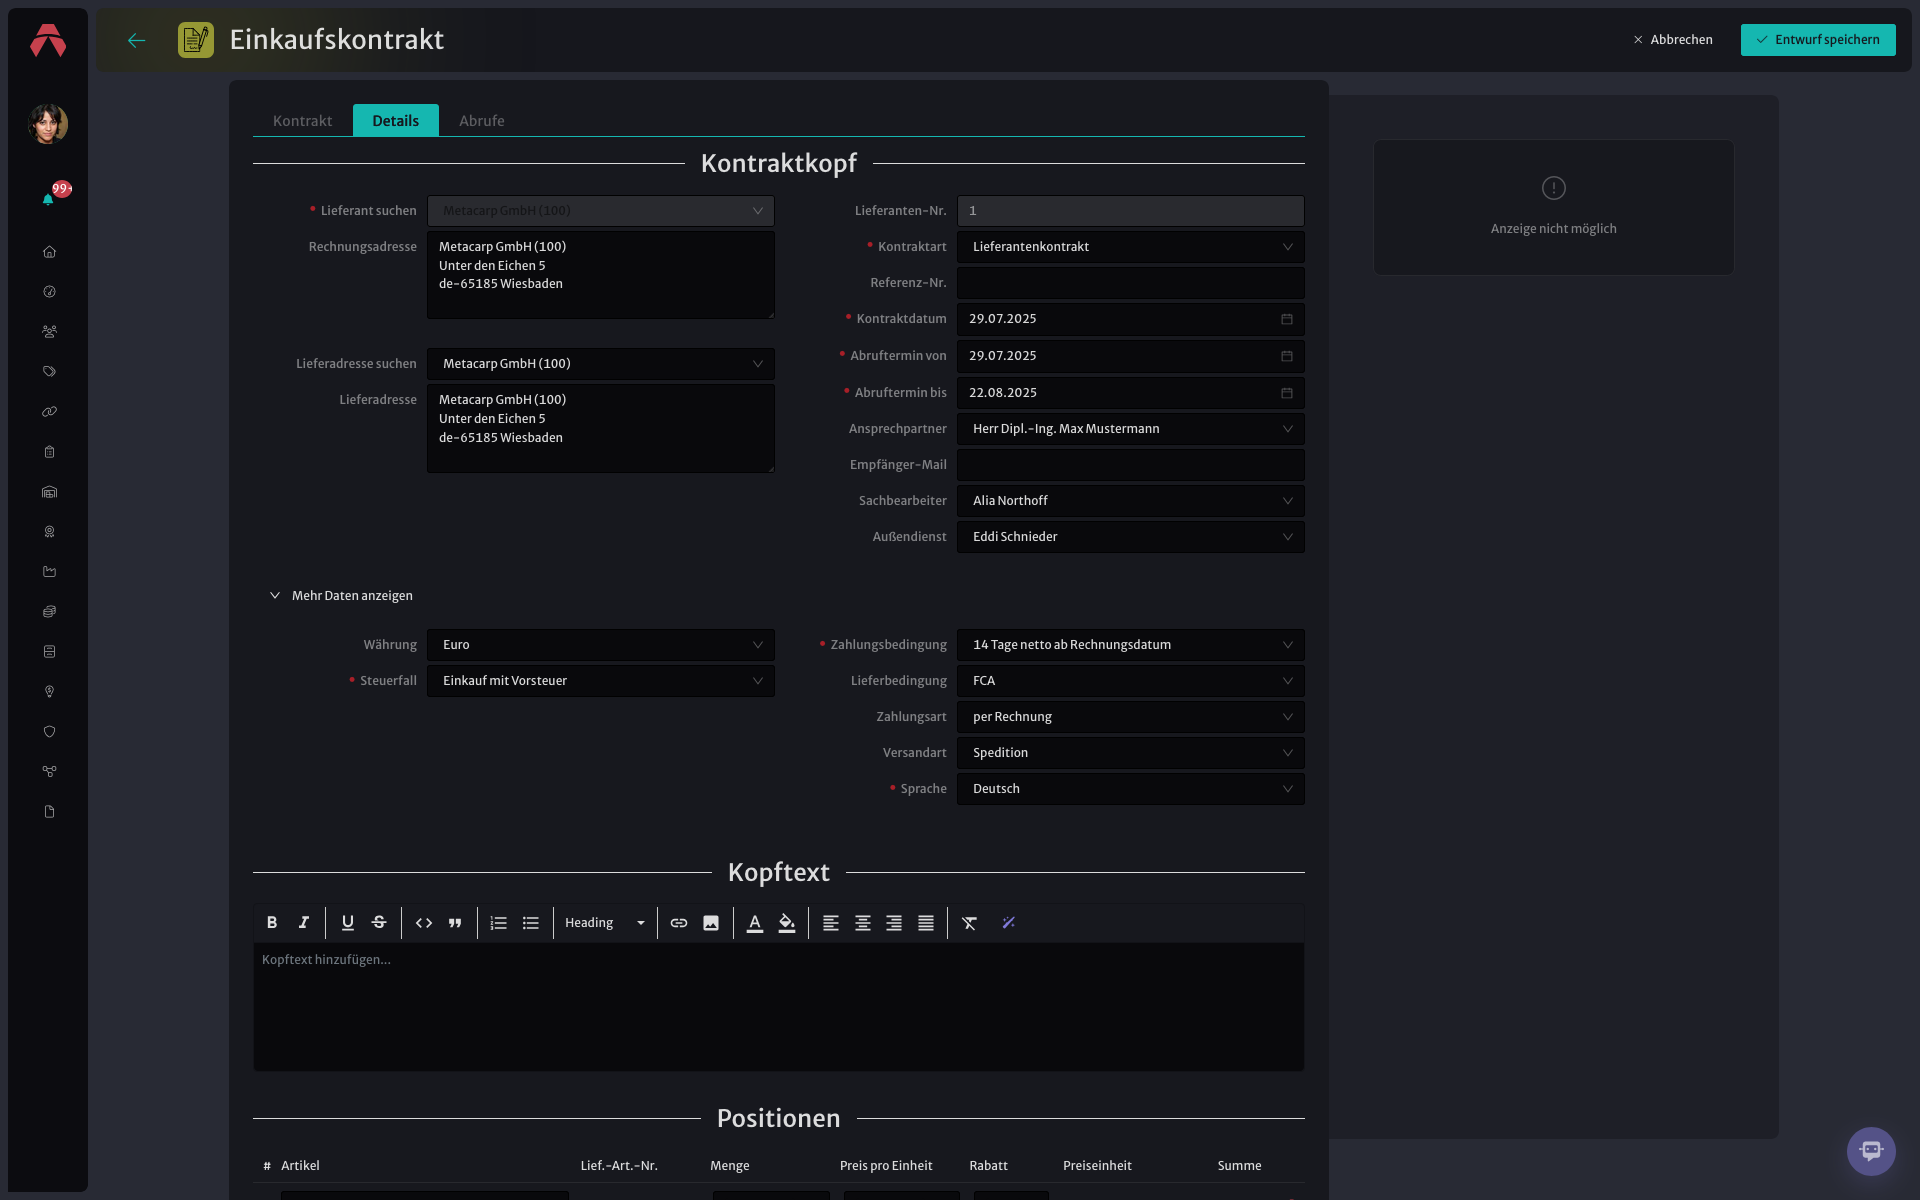Click the Referenz-Nr. input field
The height and width of the screenshot is (1200, 1920).
click(1130, 283)
